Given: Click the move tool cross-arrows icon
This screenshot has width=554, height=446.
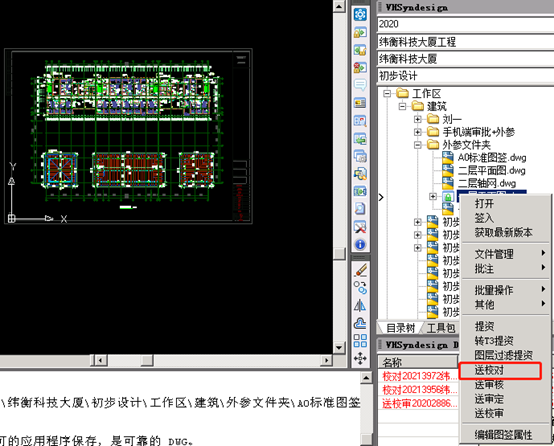Looking at the screenshot, I should click(x=360, y=358).
